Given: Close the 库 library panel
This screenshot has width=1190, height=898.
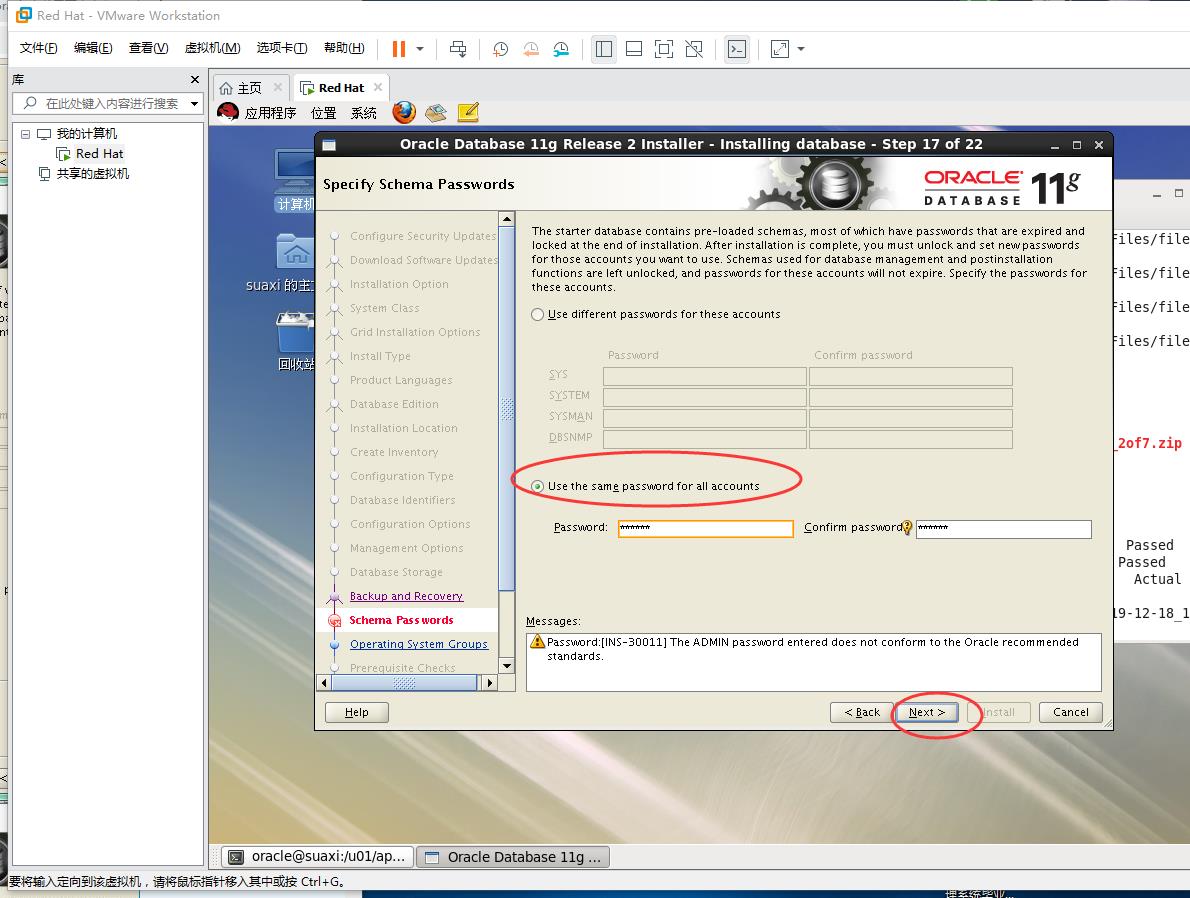Looking at the screenshot, I should pyautogui.click(x=195, y=79).
